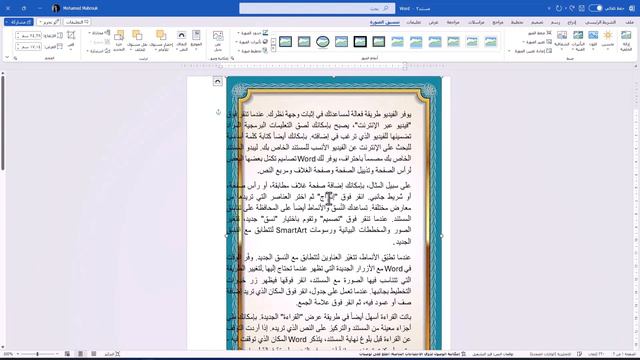Image resolution: width=640 pixels, height=360 pixels.
Task: Open the View (عرض) tab
Action: pos(433,22)
